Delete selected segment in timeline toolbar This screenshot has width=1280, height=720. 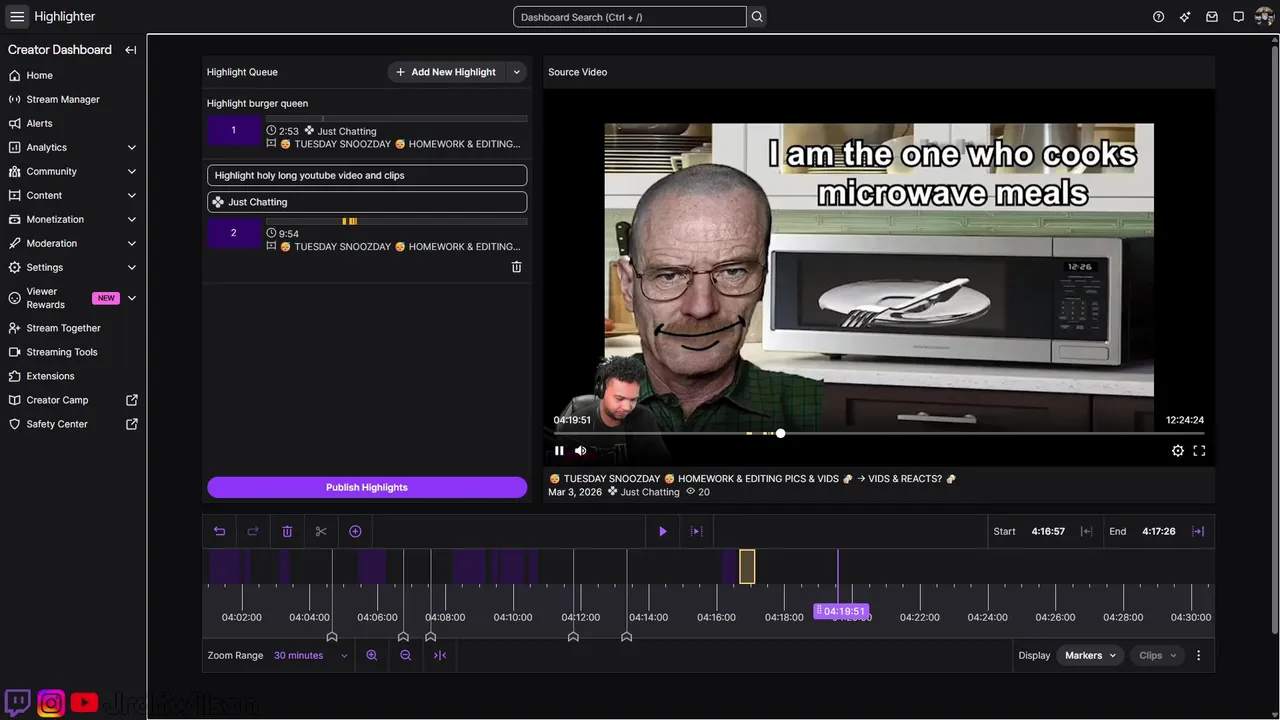tap(287, 531)
